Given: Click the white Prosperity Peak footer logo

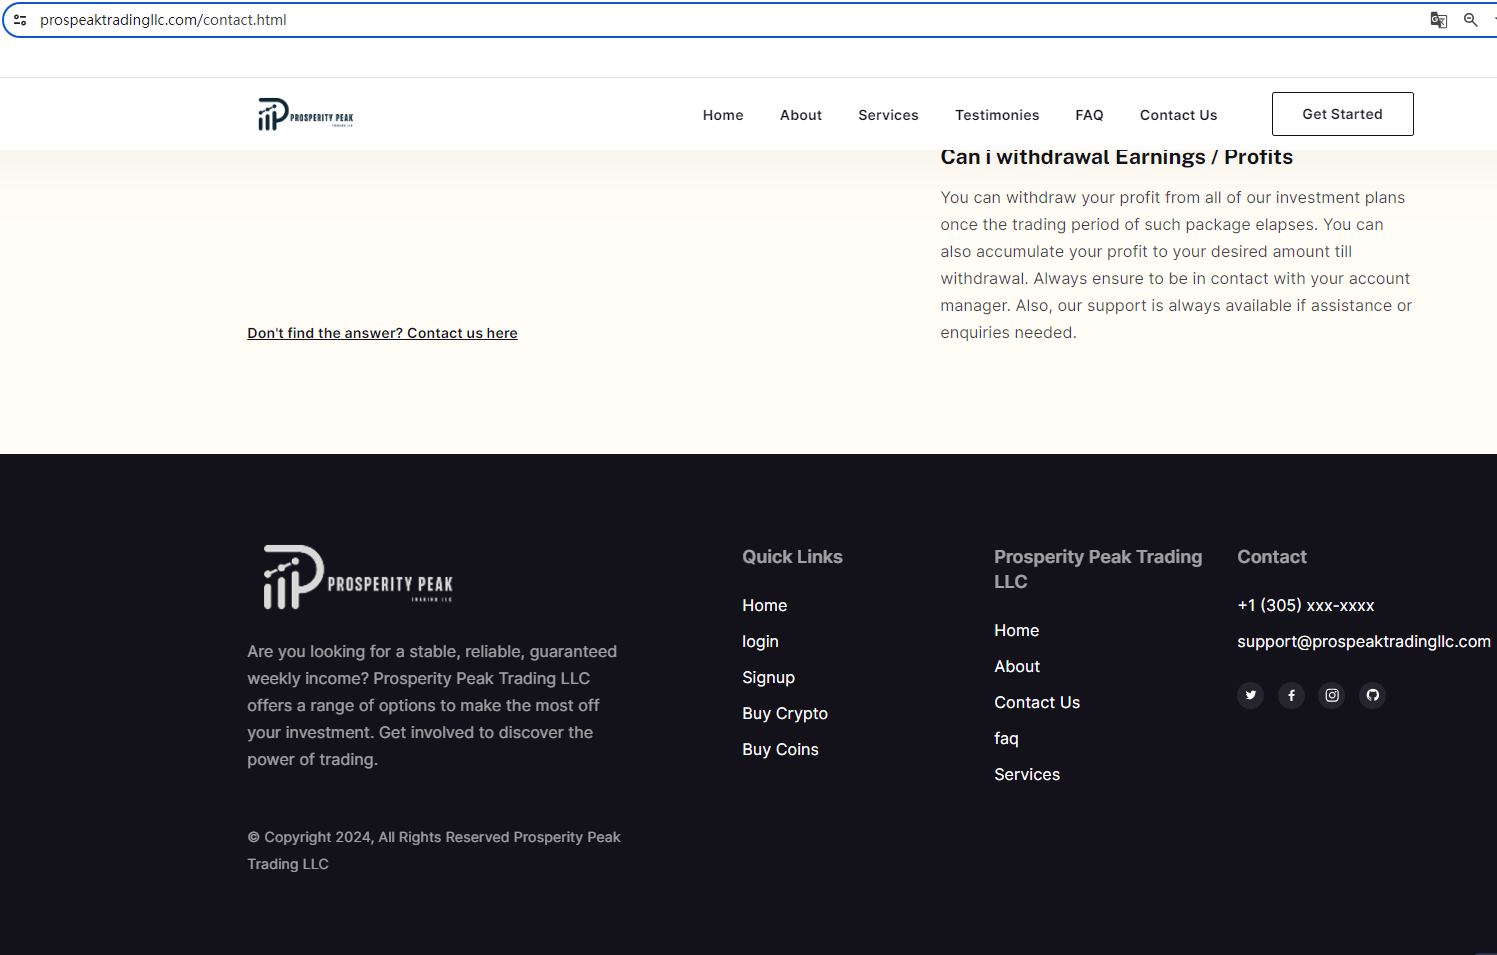Looking at the screenshot, I should tap(357, 578).
